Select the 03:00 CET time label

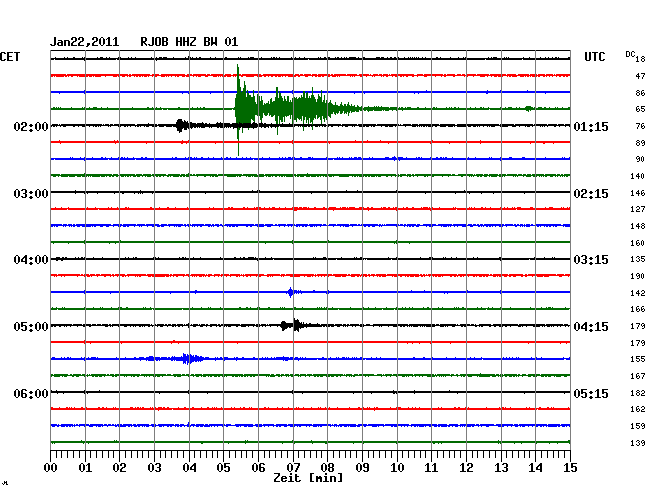[31, 194]
